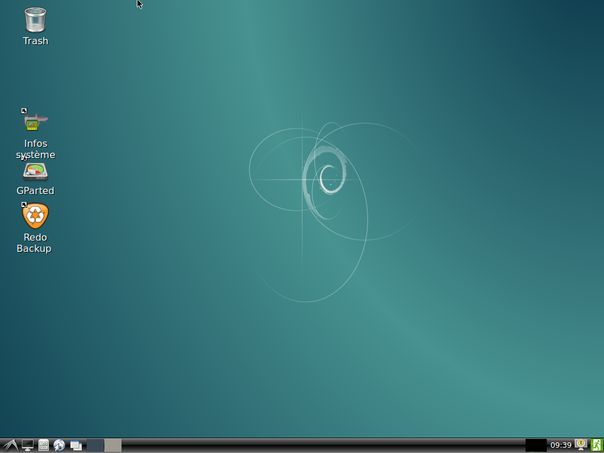The height and width of the screenshot is (453, 604).
Task: Click the 'Trash' label text
Action: 35,40
